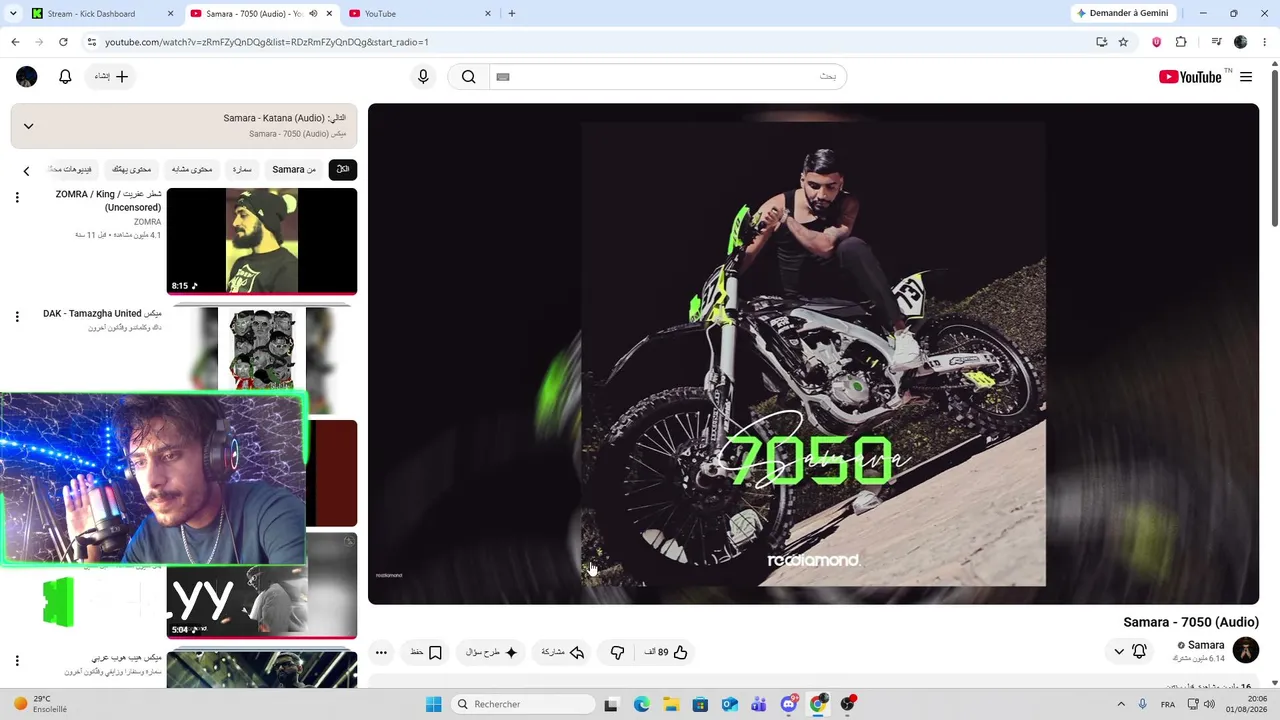Open Microsoft Store from taskbar
Viewport: 1280px width, 720px height.
701,704
